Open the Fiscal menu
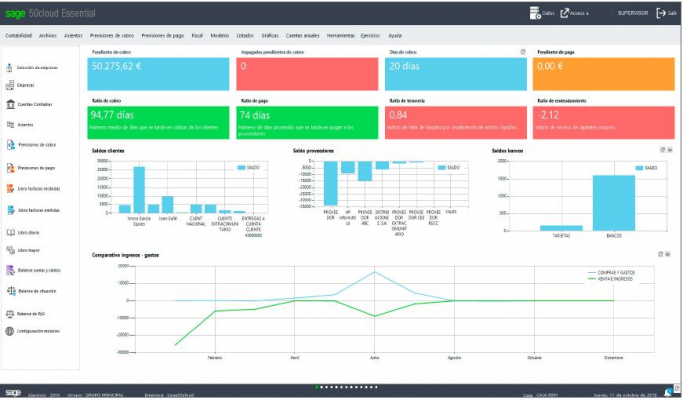Image resolution: width=683 pixels, height=400 pixels. pos(197,36)
